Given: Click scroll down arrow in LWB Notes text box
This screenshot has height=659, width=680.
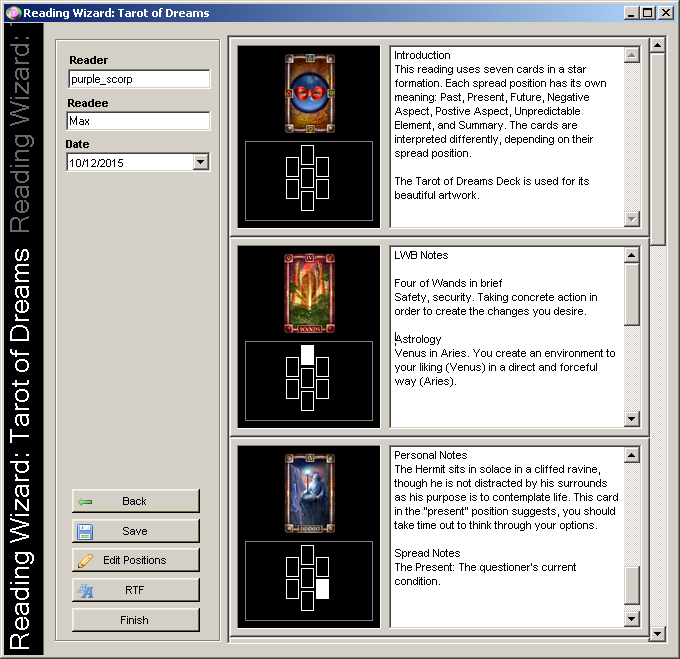Looking at the screenshot, I should tap(632, 418).
